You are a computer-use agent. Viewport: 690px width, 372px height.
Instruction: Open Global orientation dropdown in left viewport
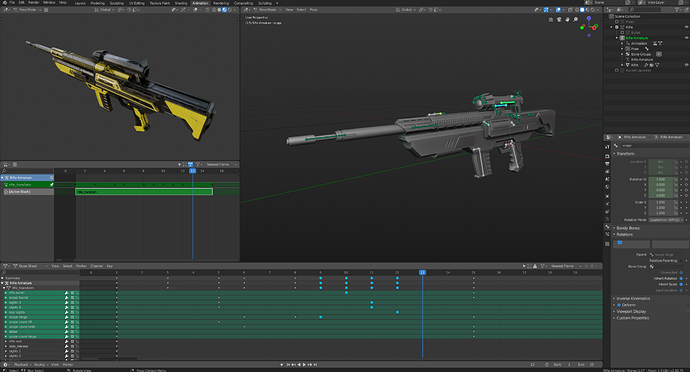click(105, 9)
